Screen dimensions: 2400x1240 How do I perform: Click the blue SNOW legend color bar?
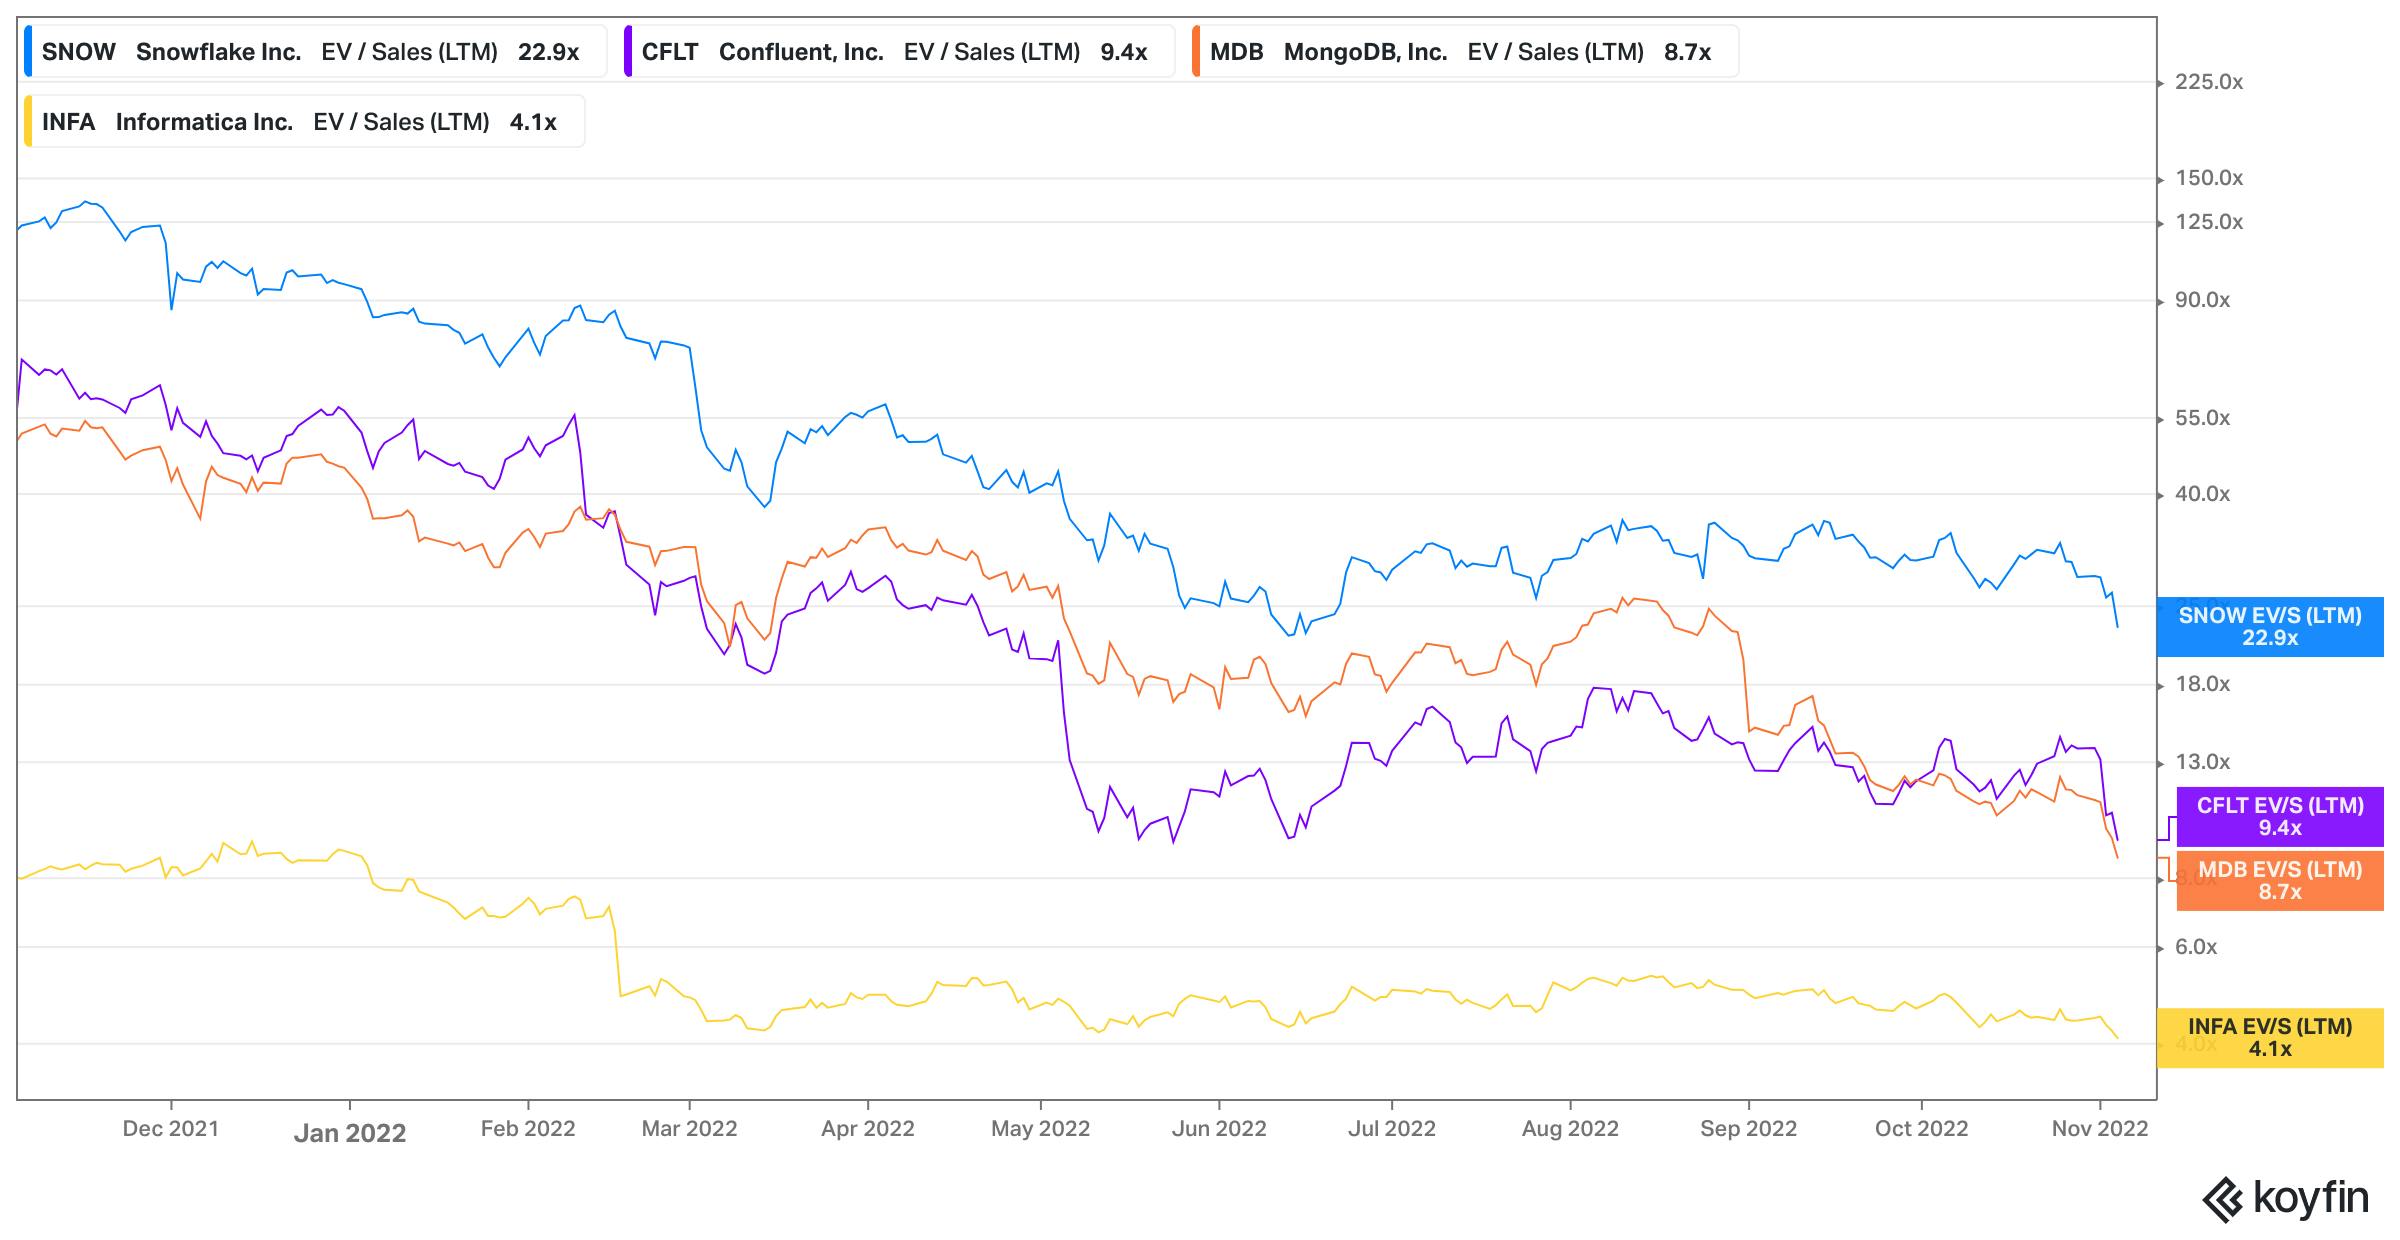pyautogui.click(x=28, y=52)
